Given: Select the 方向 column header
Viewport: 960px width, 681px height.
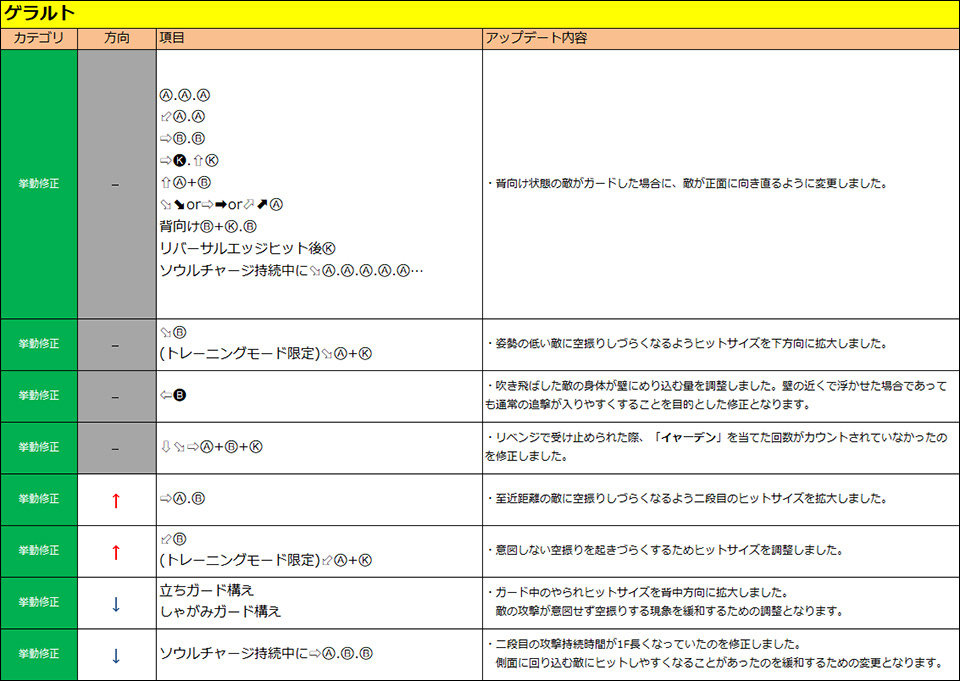Looking at the screenshot, I should tap(116, 38).
